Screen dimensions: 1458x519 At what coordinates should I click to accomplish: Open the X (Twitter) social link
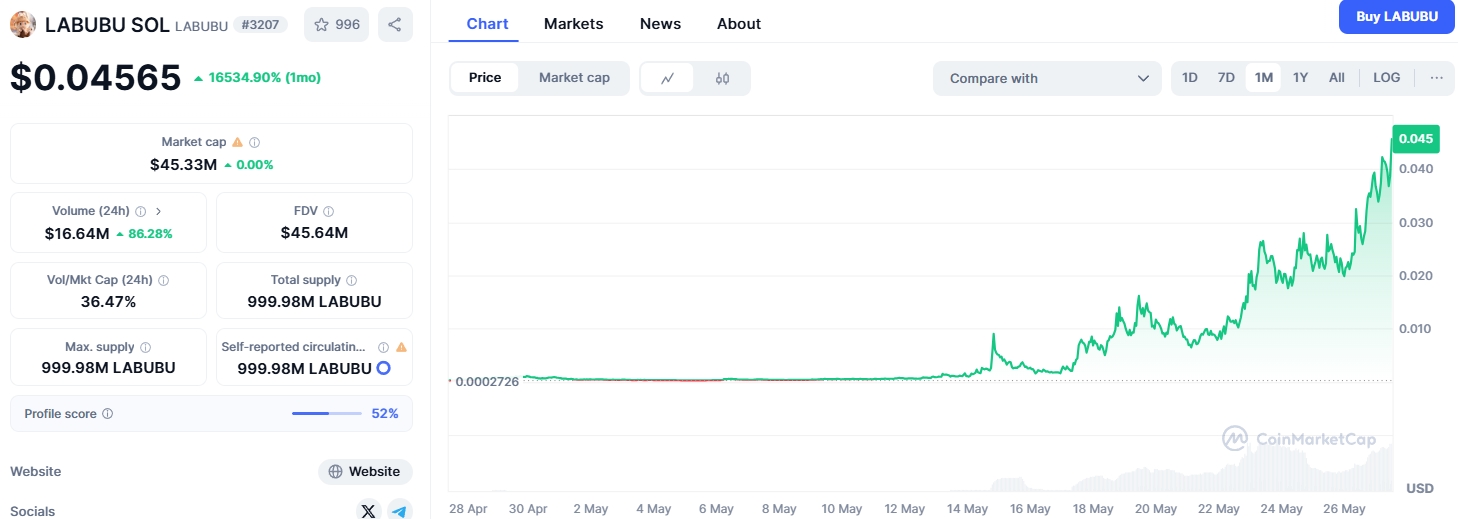point(368,511)
